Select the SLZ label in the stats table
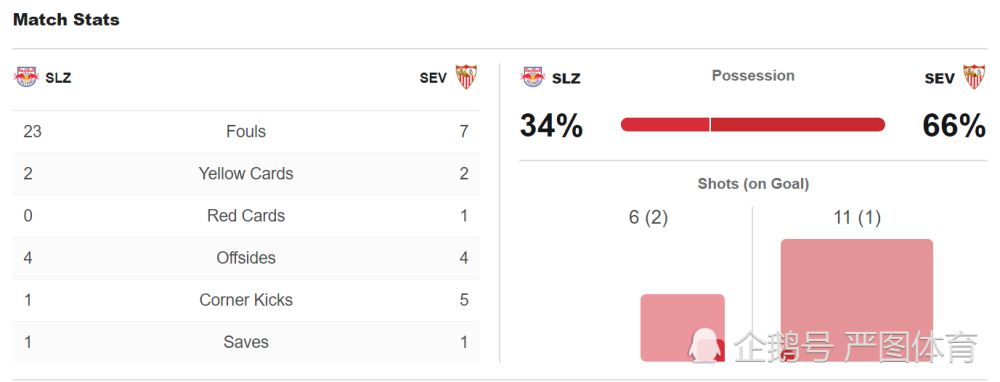The width and height of the screenshot is (1000, 382). (x=58, y=78)
